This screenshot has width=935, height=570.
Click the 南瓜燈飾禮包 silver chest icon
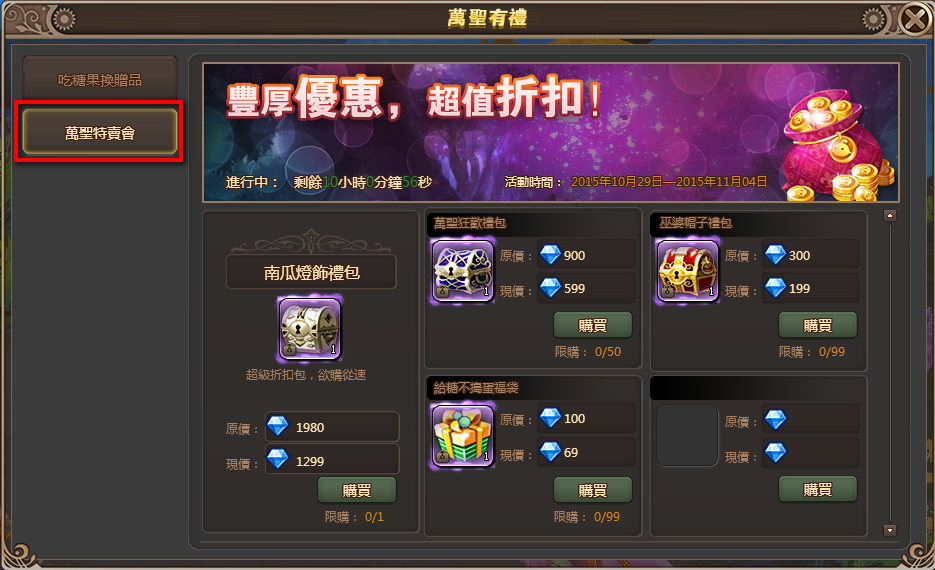tap(310, 329)
